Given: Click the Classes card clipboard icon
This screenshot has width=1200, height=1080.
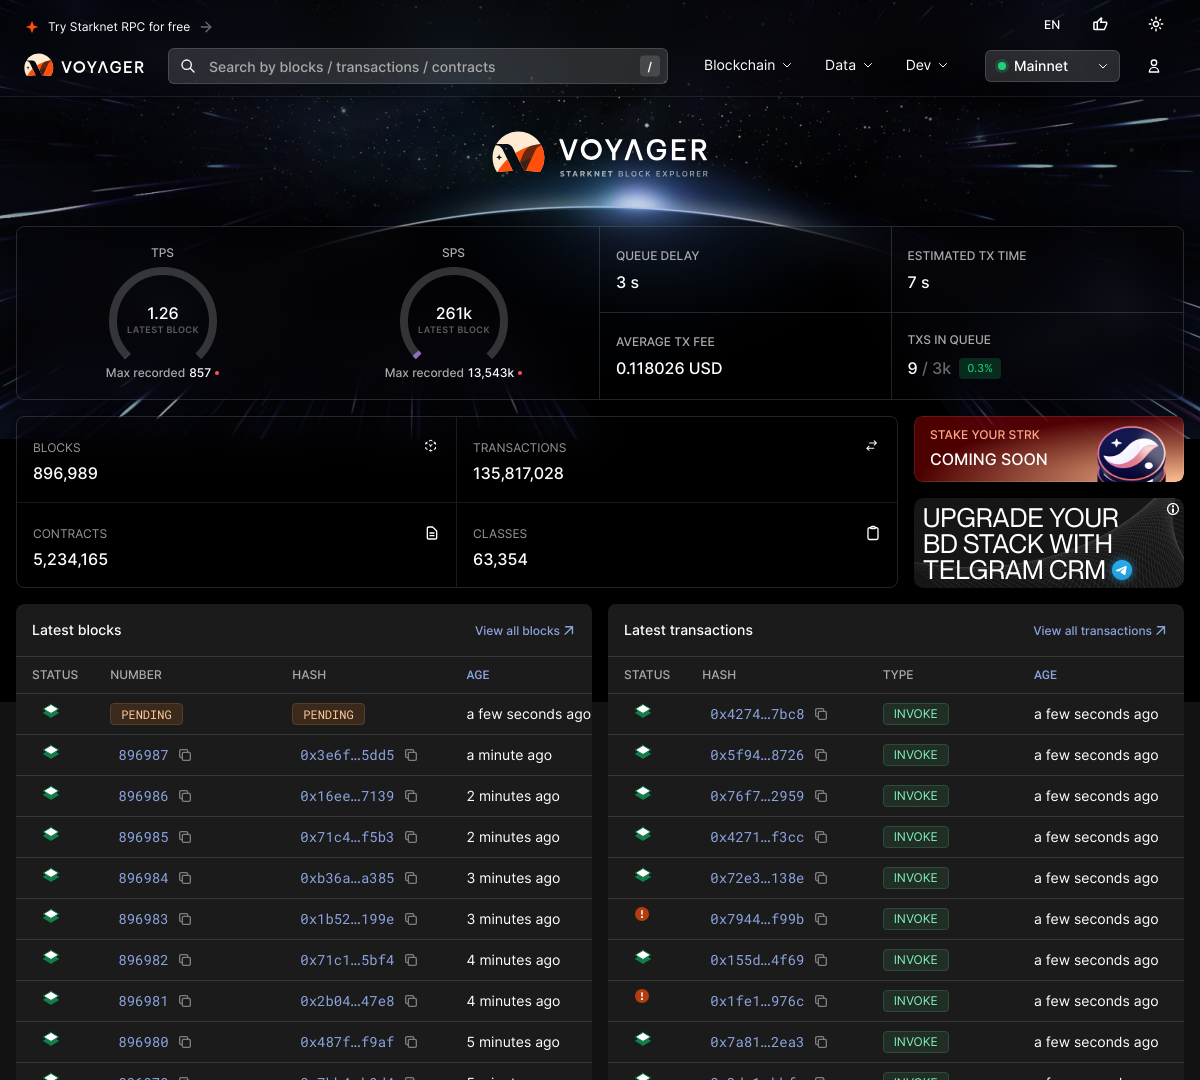Looking at the screenshot, I should click(x=872, y=533).
